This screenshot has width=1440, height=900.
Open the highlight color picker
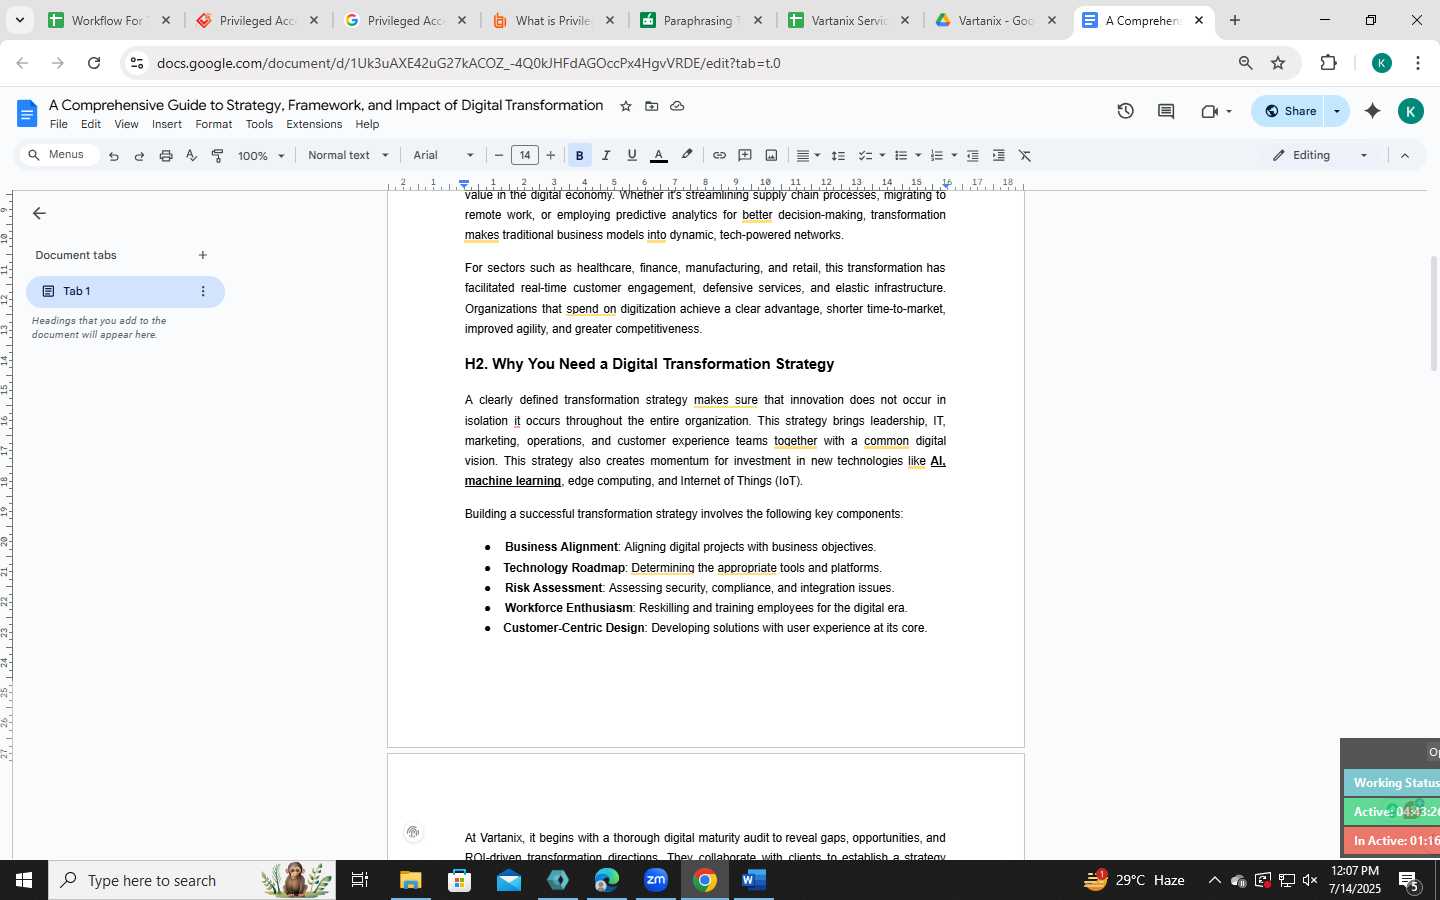(687, 155)
